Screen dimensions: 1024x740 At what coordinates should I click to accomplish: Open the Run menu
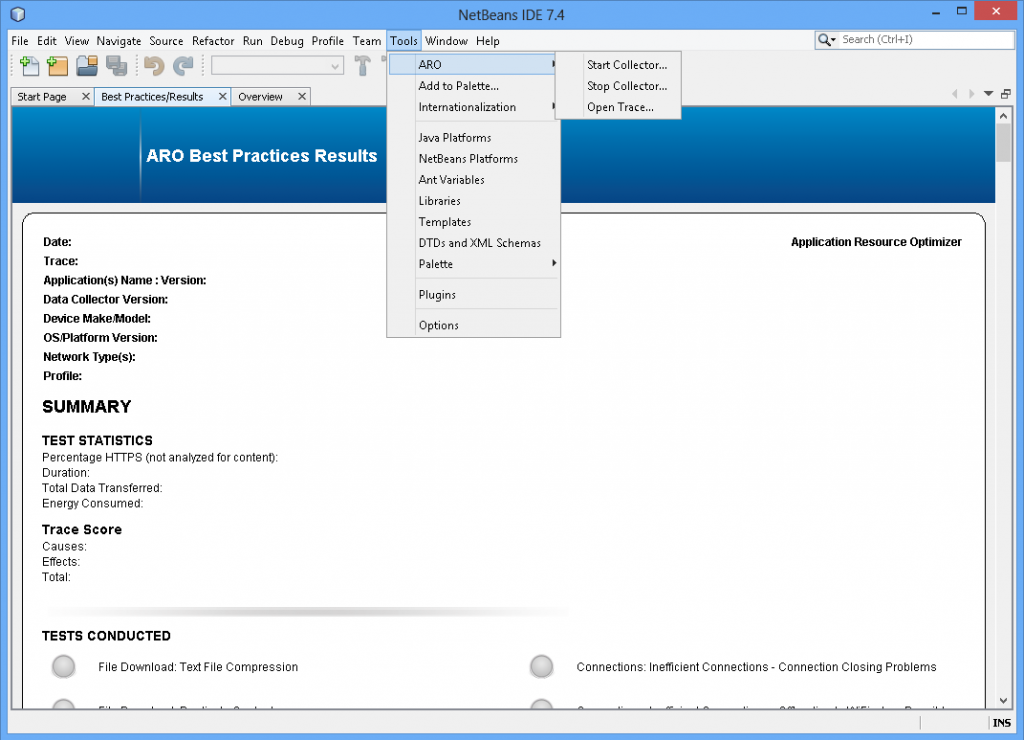(252, 40)
